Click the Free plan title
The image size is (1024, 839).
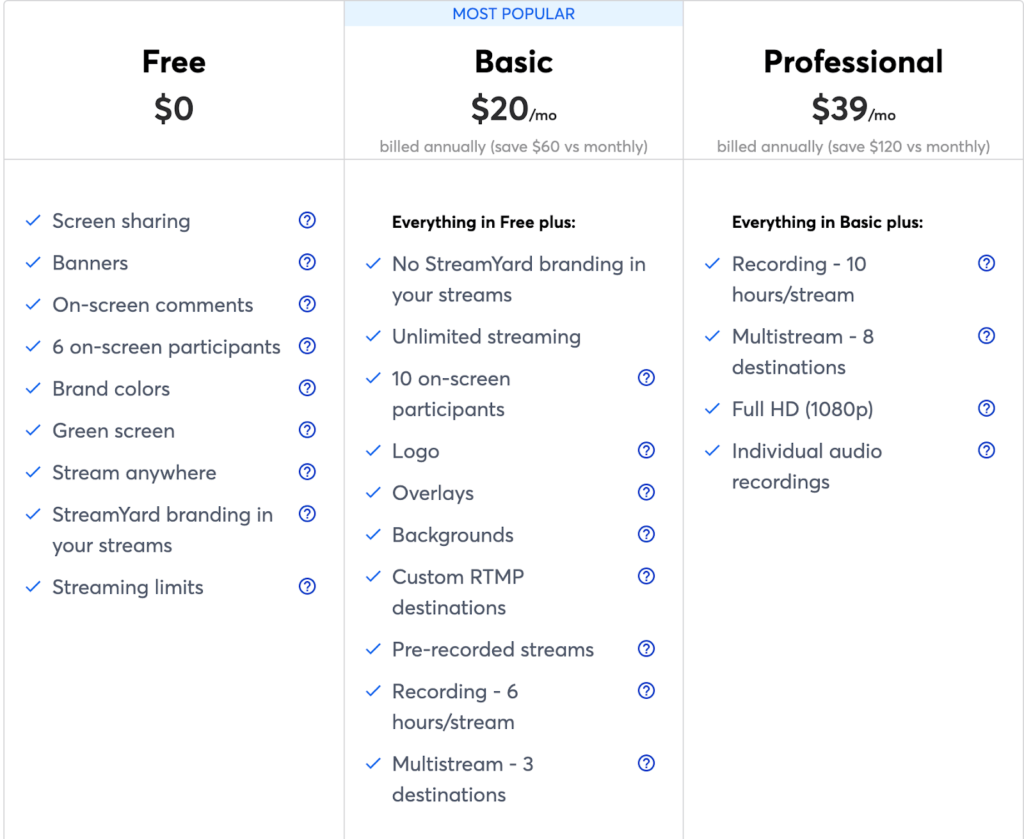tap(174, 62)
